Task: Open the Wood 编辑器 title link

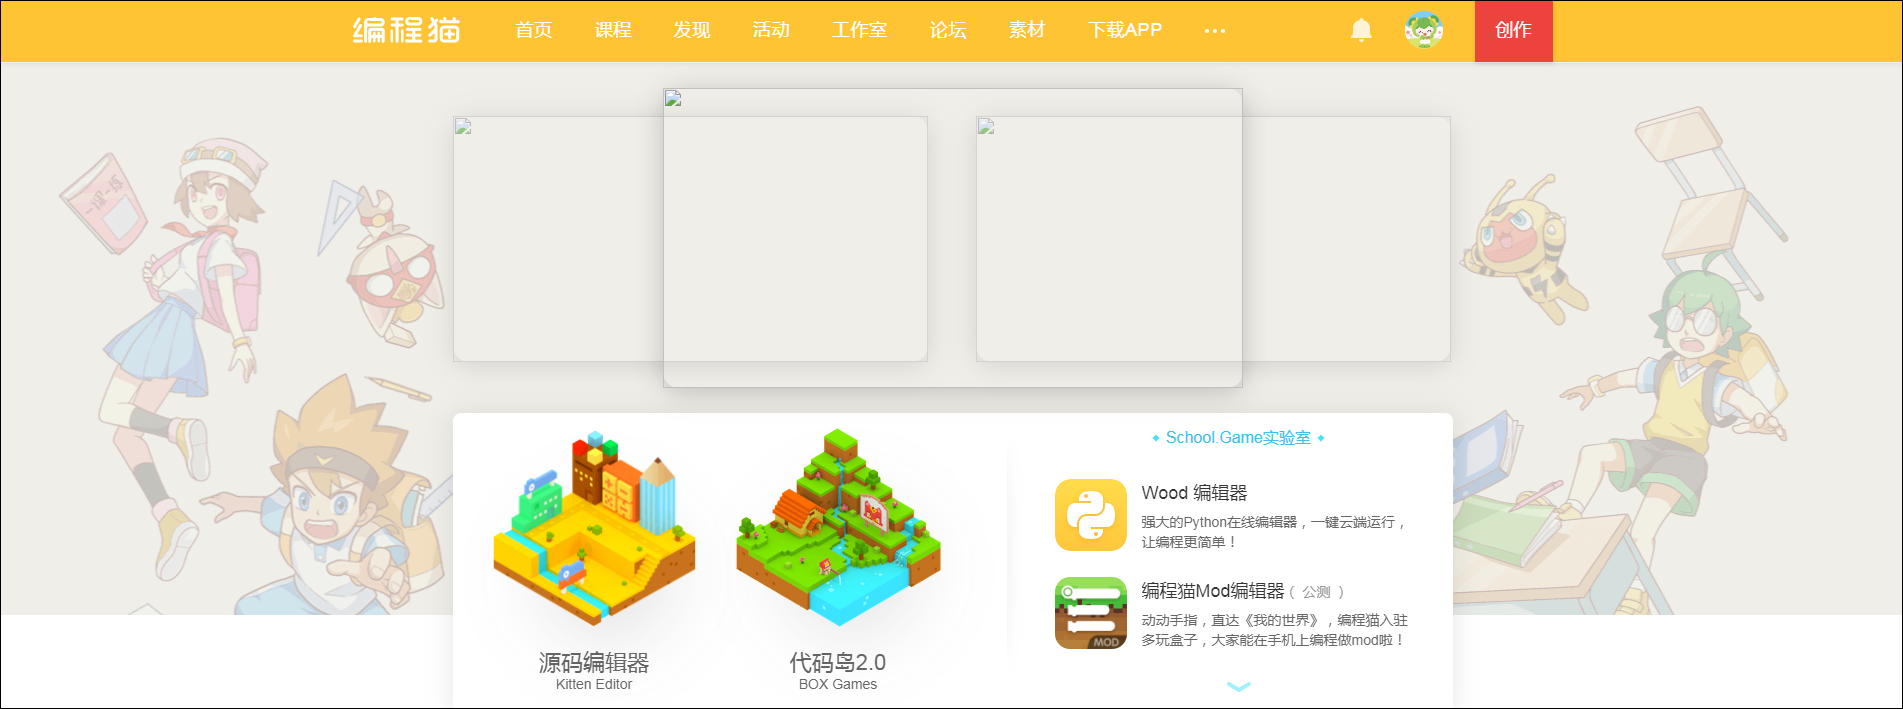Action: (1195, 493)
